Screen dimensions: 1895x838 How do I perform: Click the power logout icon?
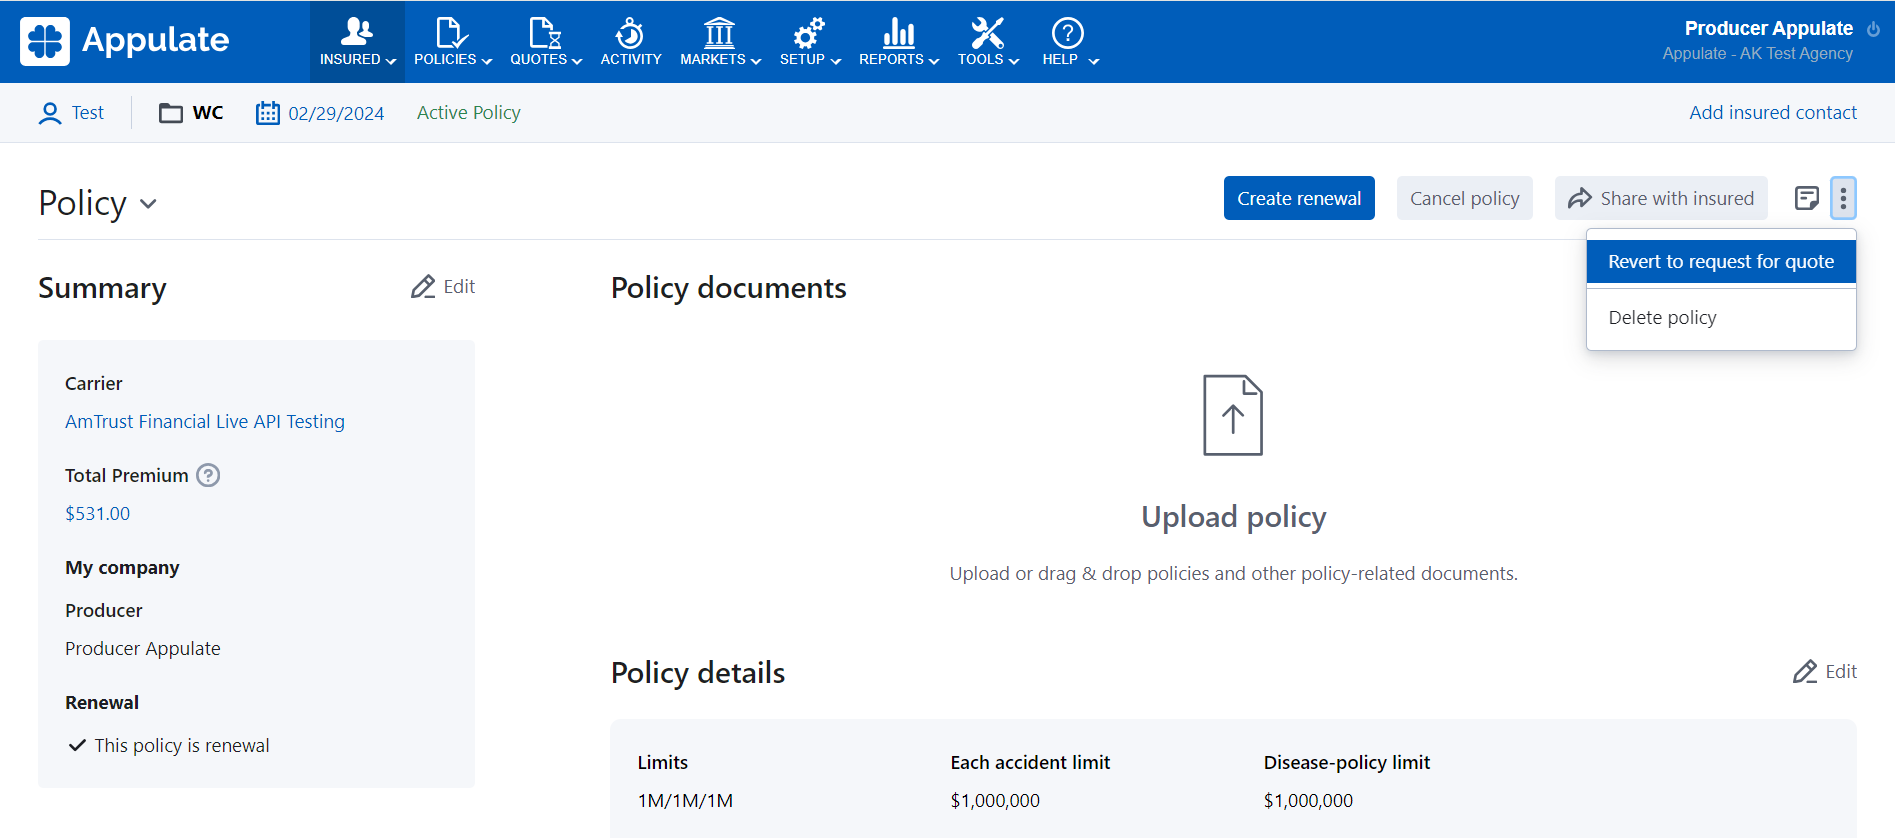(x=1873, y=29)
